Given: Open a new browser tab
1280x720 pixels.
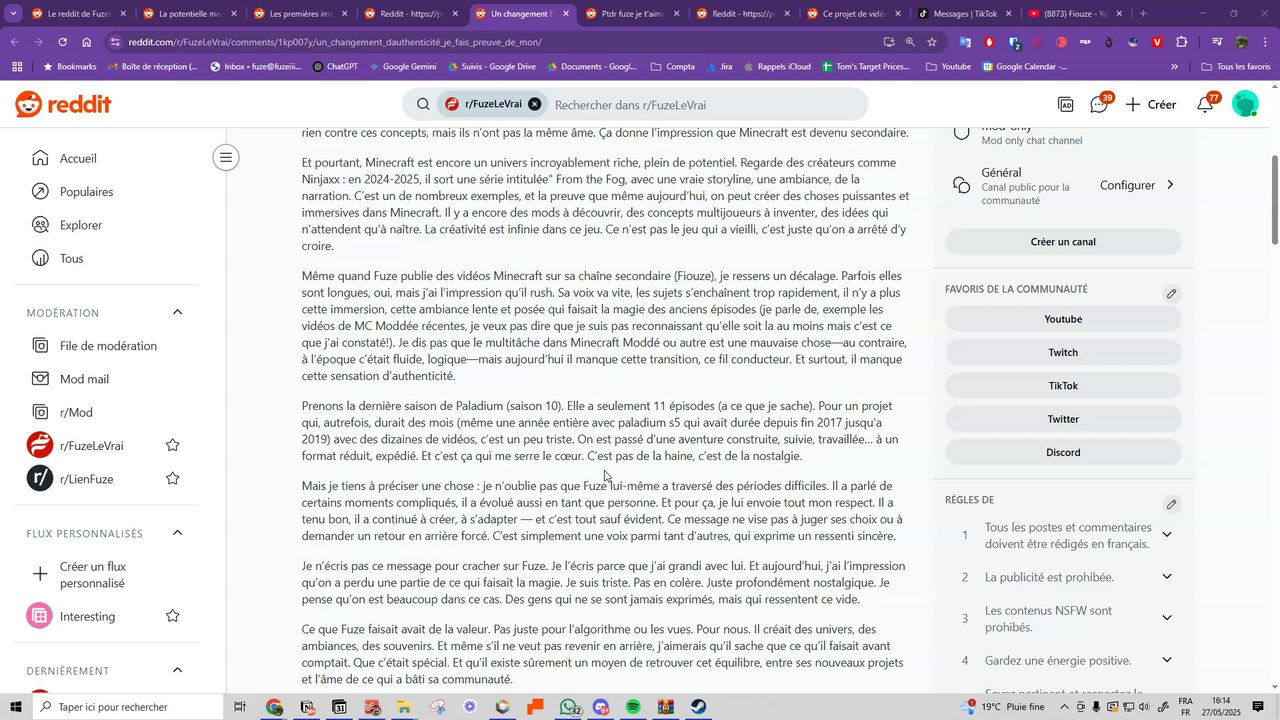Looking at the screenshot, I should tap(1143, 14).
